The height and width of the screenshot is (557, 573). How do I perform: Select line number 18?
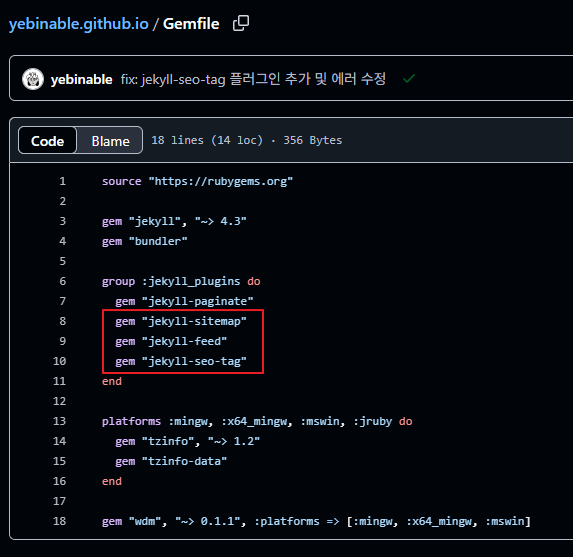tap(60, 521)
